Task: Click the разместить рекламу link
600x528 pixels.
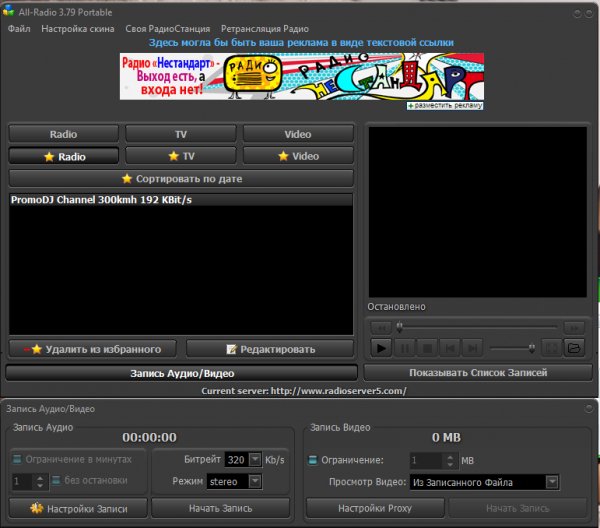Action: (445, 106)
